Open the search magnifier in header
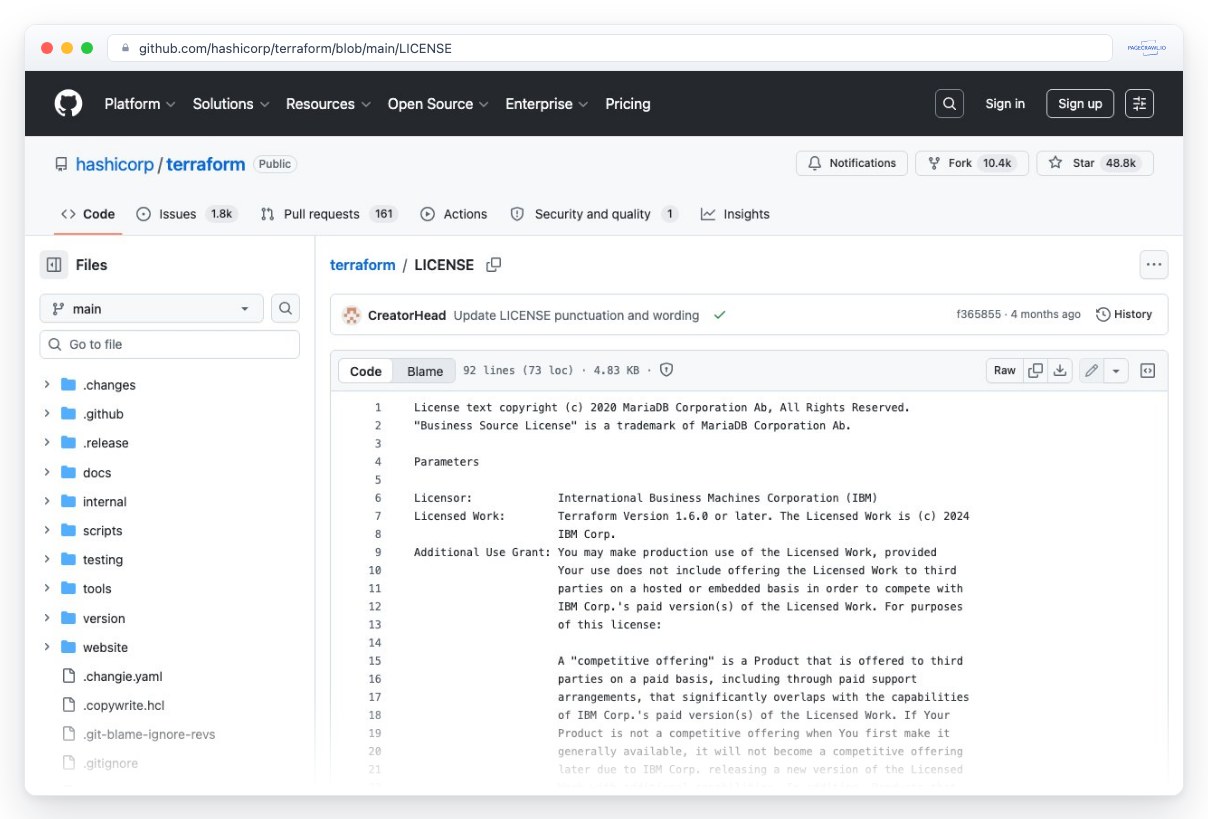The image size is (1208, 819). (x=949, y=103)
